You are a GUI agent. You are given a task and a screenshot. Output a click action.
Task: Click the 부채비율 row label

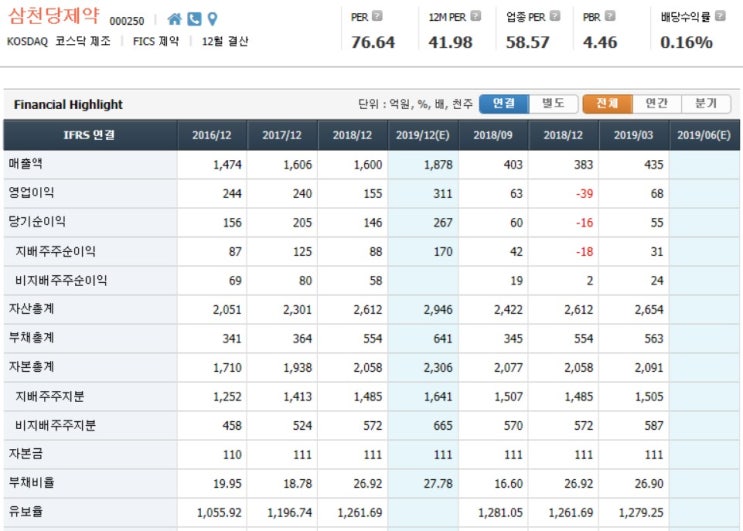pos(31,483)
